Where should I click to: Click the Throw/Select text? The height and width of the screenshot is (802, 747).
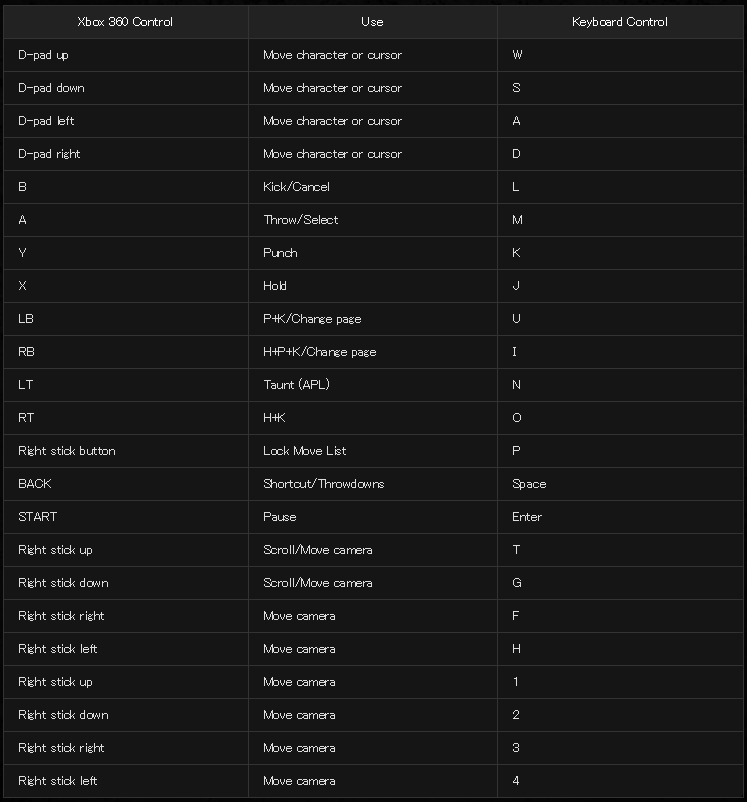point(301,220)
